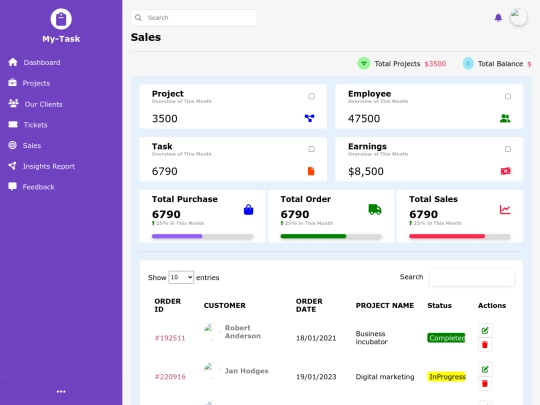Sort by CUSTOMER column header

225,305
